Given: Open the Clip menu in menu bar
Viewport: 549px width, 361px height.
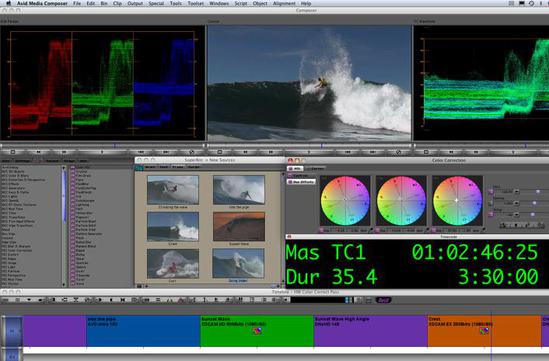Looking at the screenshot, I should (117, 3).
